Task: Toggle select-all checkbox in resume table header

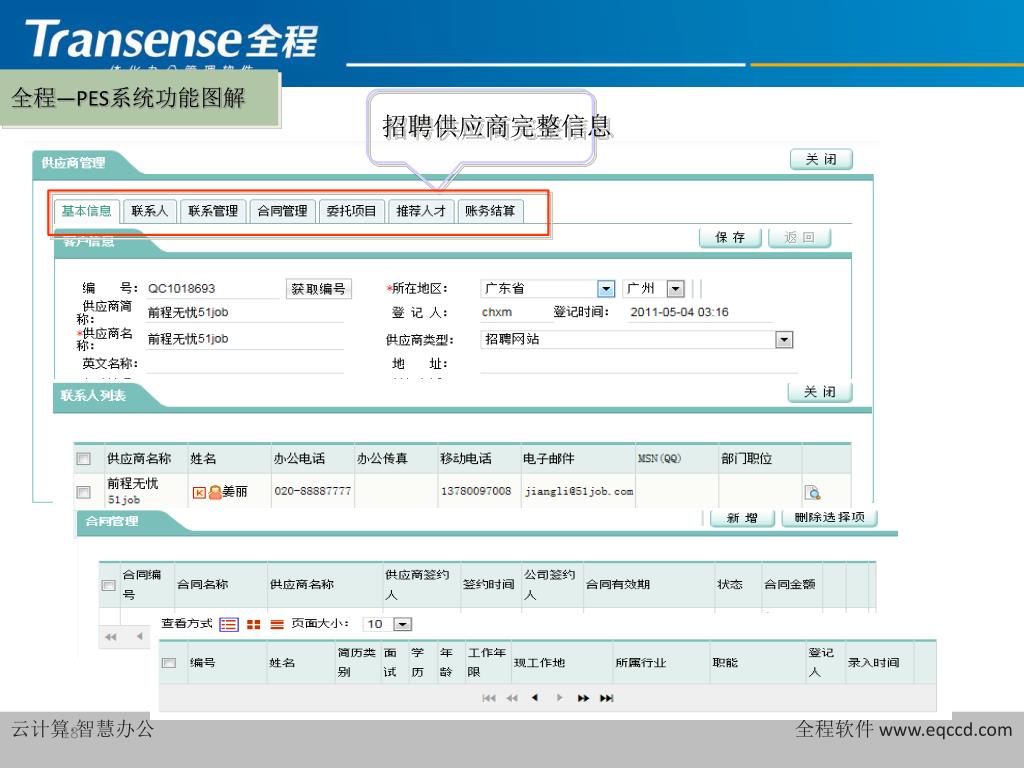Action: click(169, 663)
